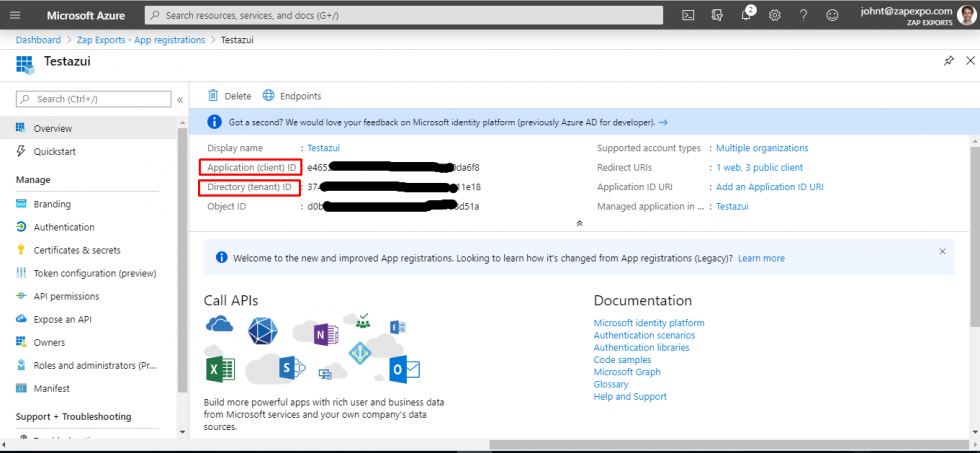Image resolution: width=980 pixels, height=453 pixels.
Task: Click the SharePoint icon under Call APIs
Action: (291, 368)
